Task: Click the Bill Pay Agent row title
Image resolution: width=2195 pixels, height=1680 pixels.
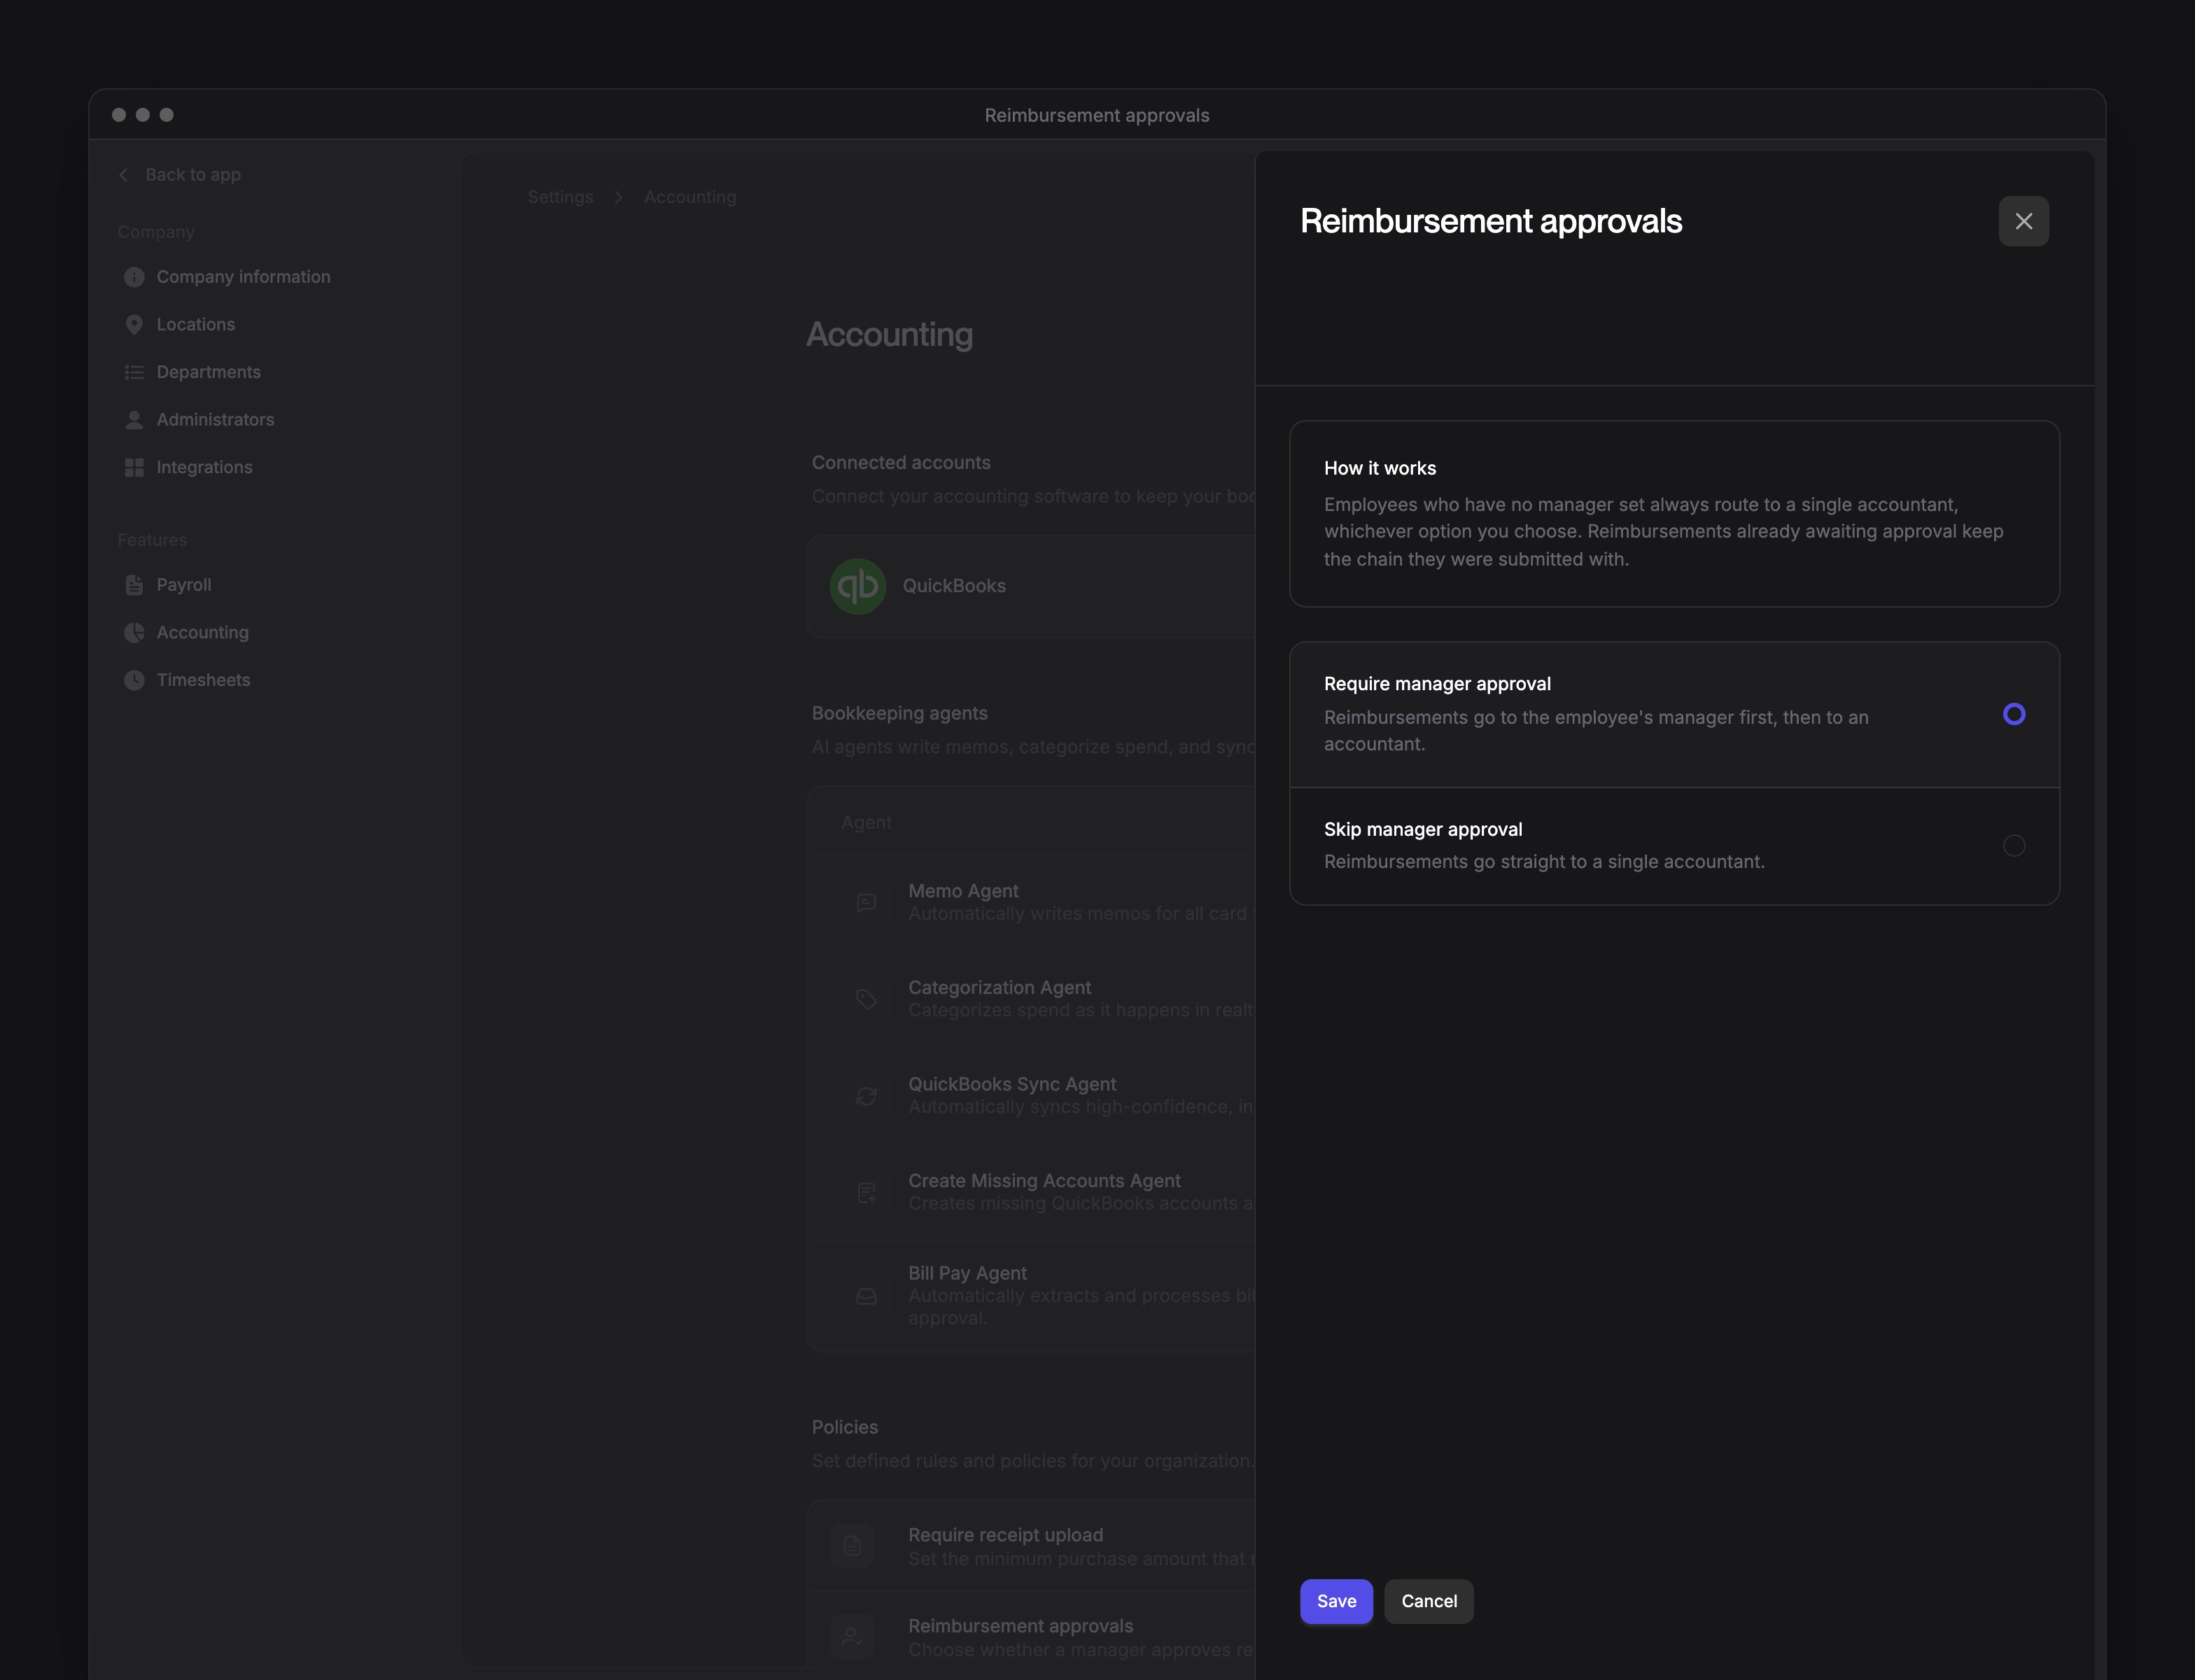Action: click(x=967, y=1273)
